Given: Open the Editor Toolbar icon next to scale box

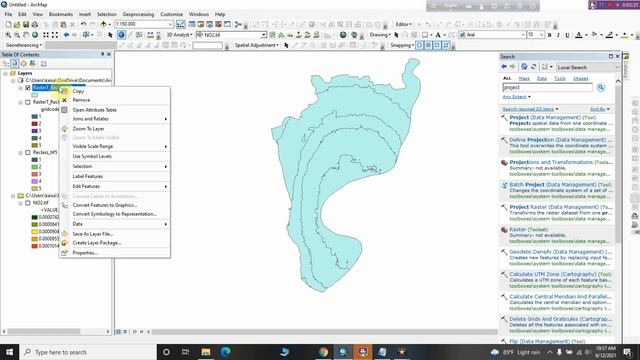Looking at the screenshot, I should pos(180,24).
